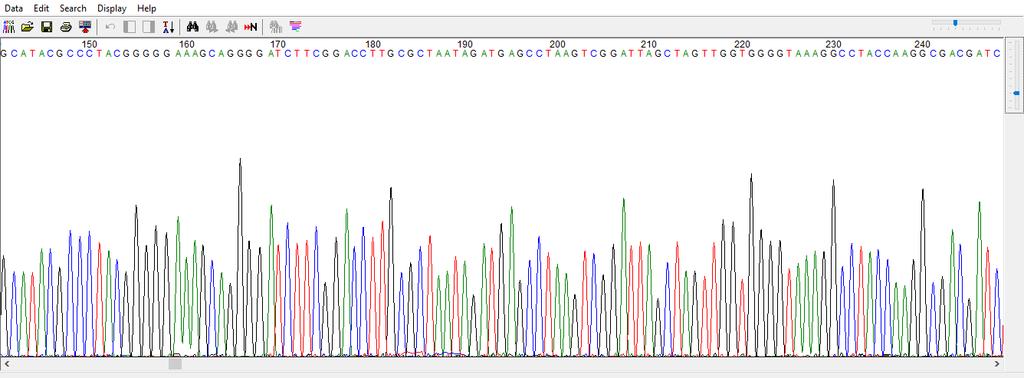Click position number 240 on the ruler
The image size is (1024, 378).
922,44
